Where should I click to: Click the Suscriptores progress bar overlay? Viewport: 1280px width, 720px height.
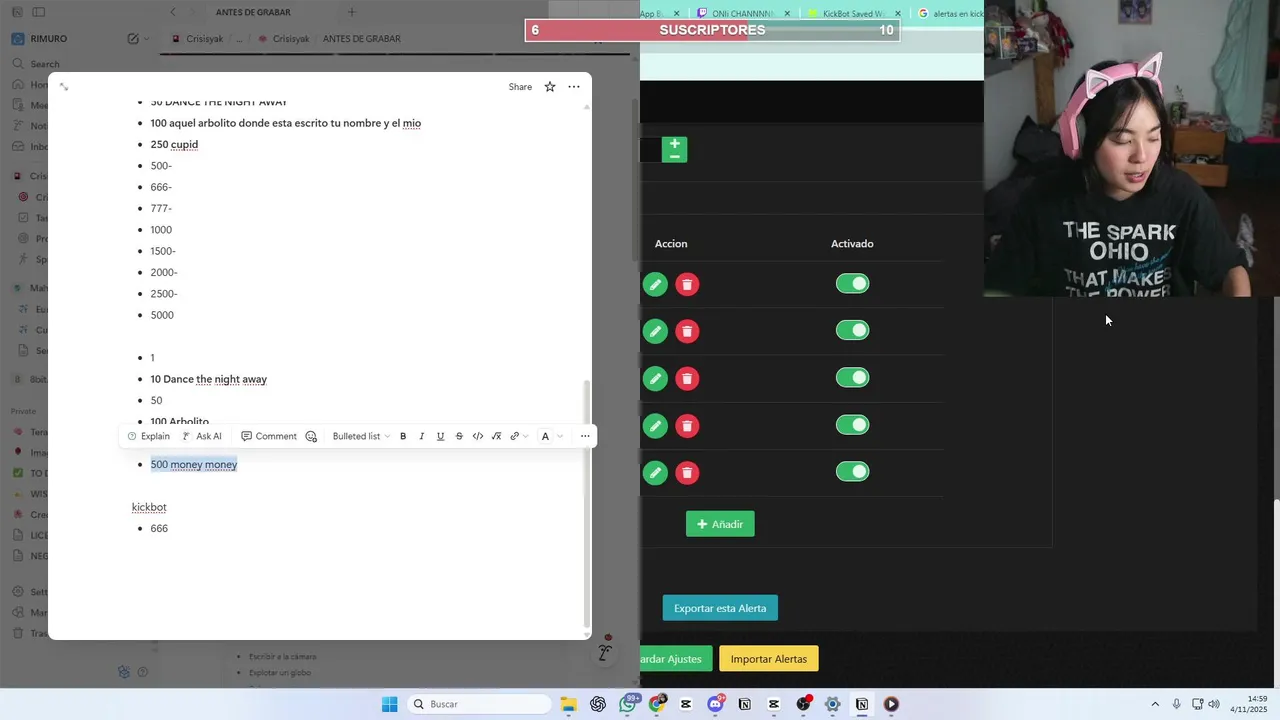click(712, 30)
